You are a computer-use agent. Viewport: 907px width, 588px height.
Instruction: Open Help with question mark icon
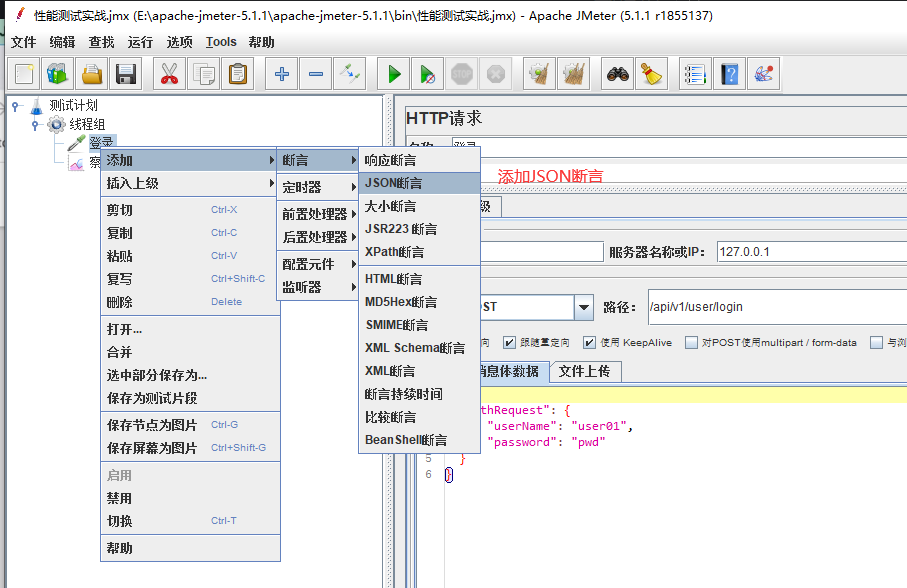[x=729, y=74]
